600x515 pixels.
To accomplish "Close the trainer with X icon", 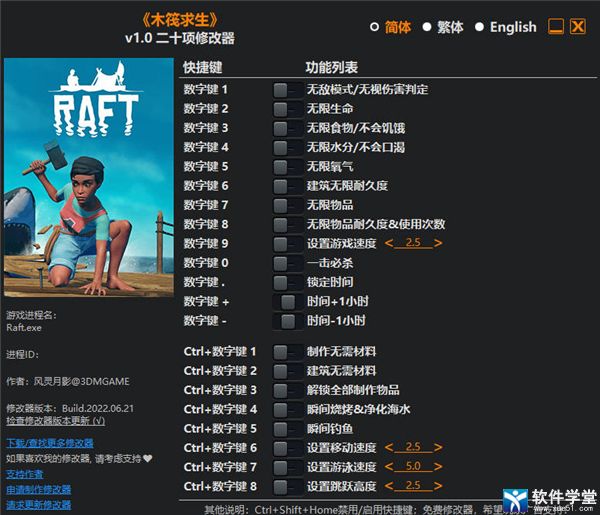I will (578, 27).
